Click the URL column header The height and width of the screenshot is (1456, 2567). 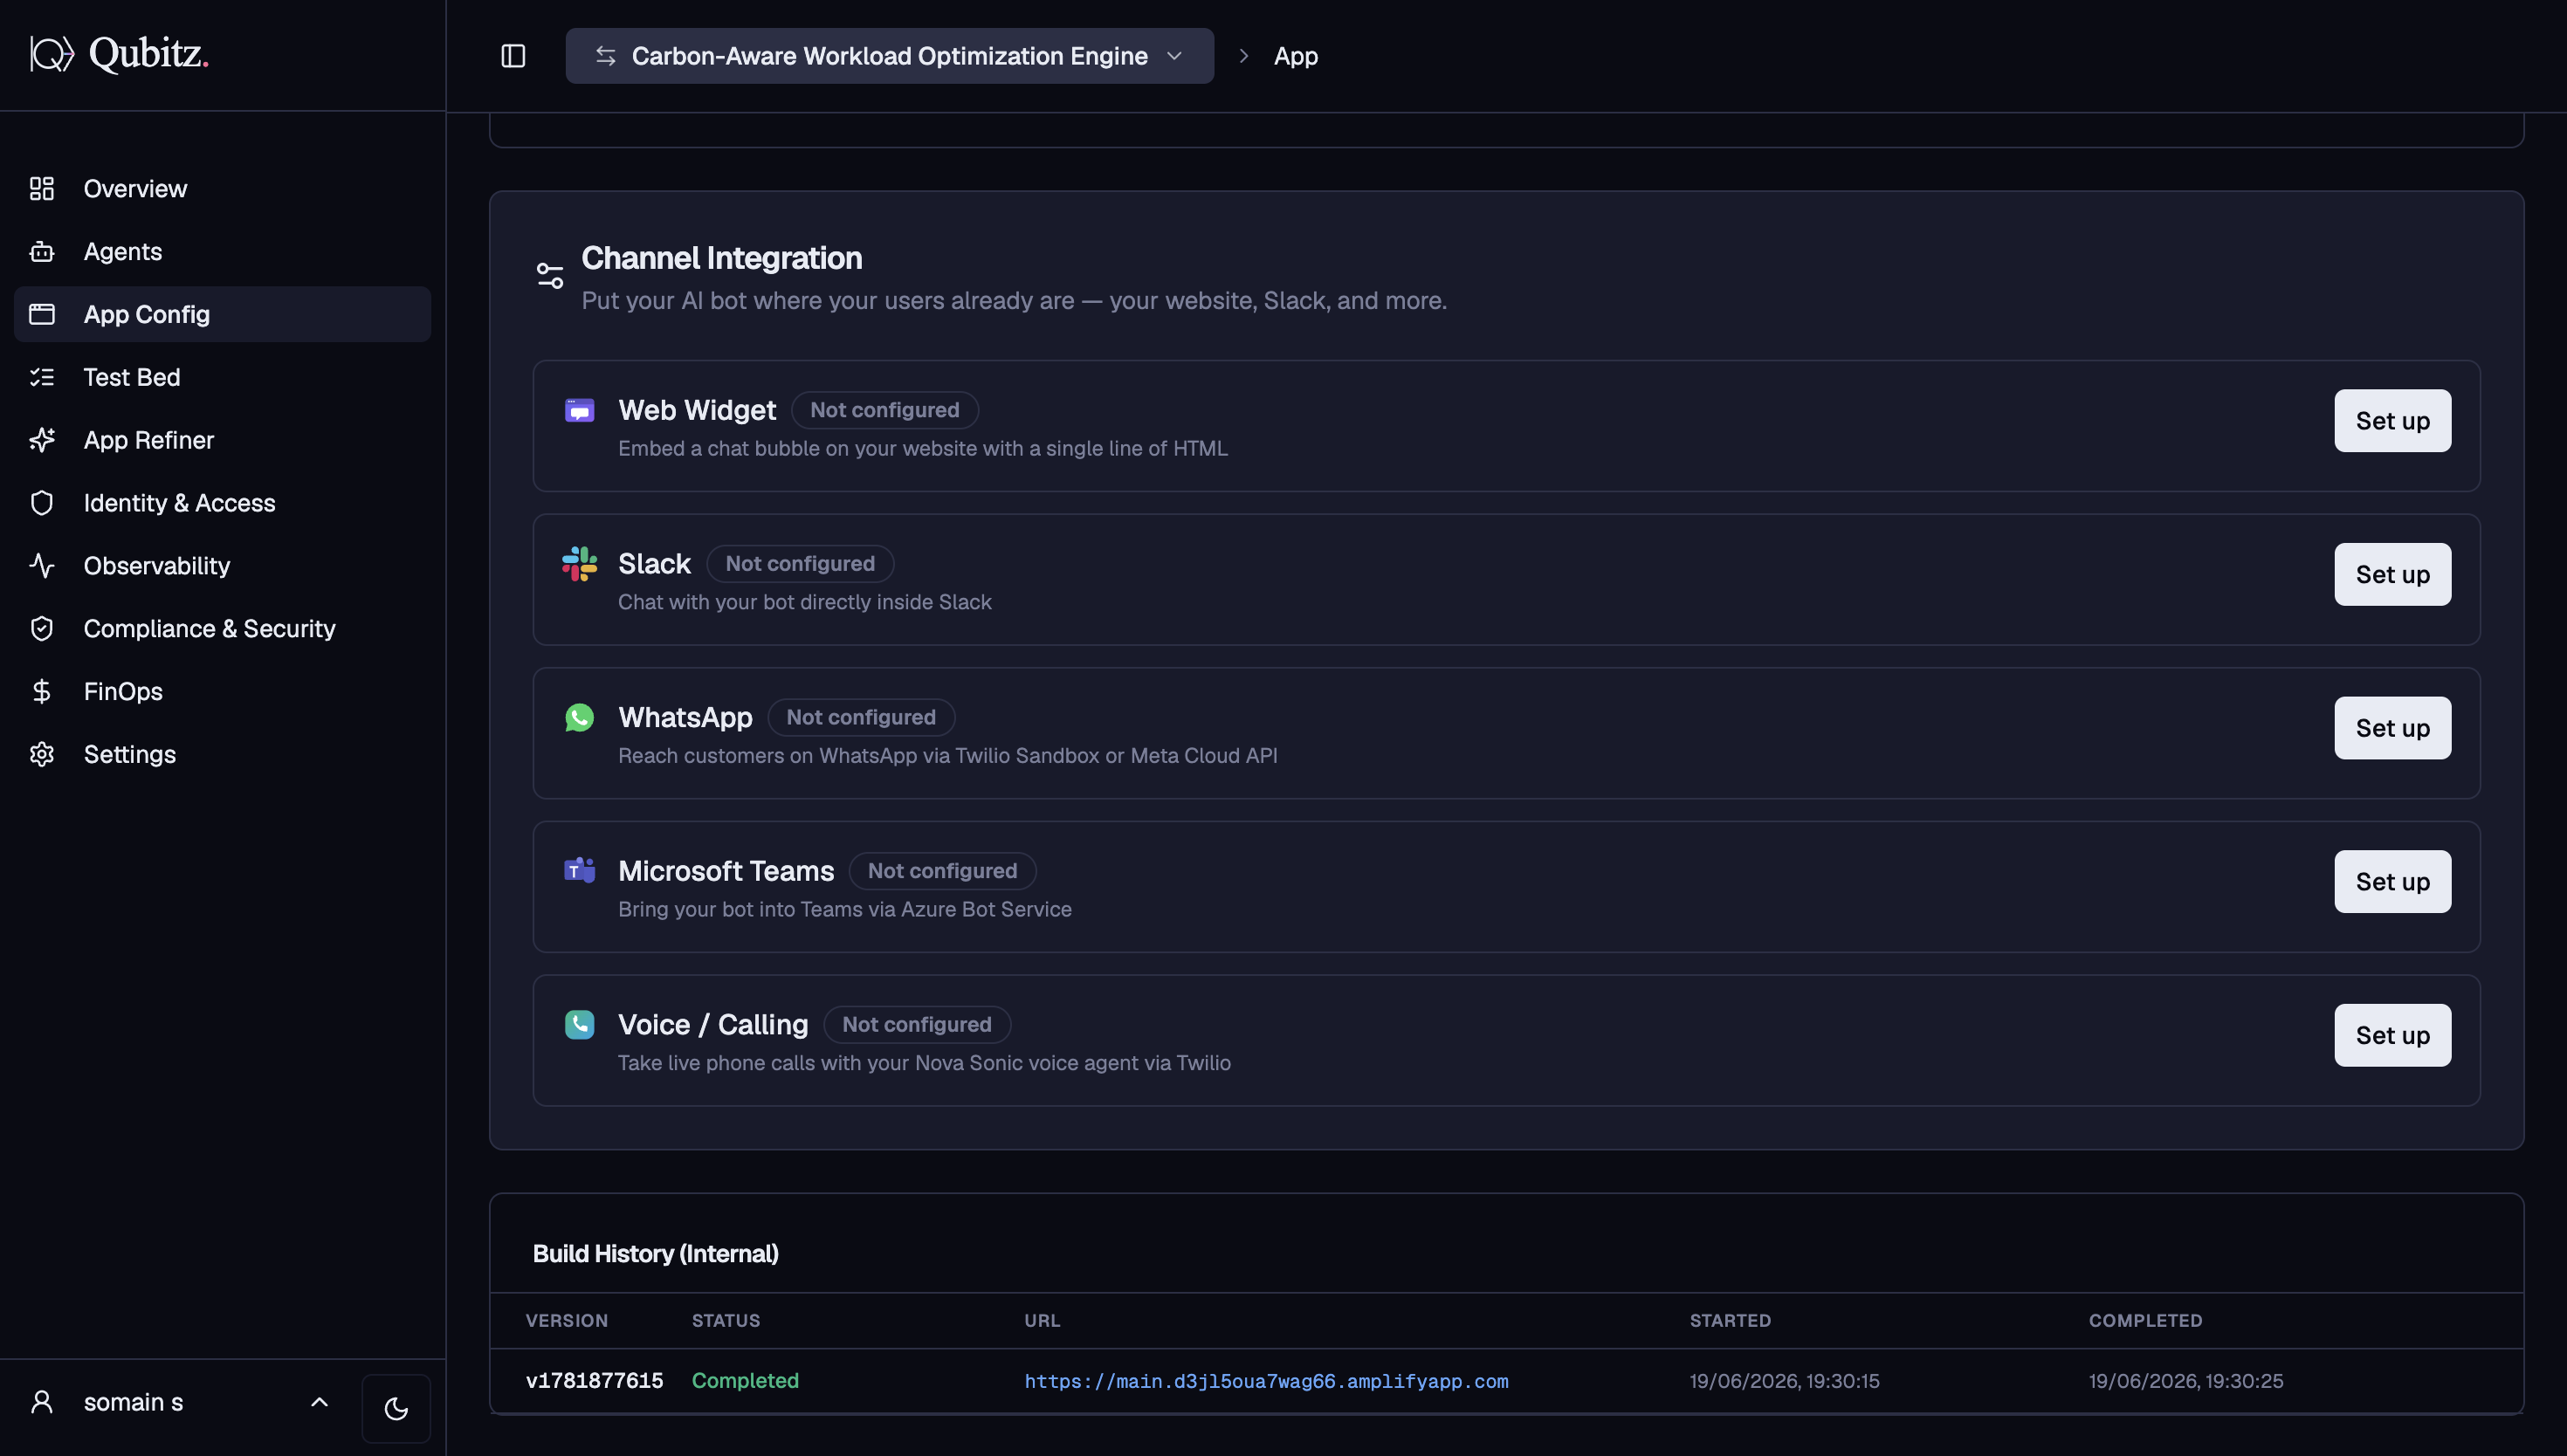[1042, 1321]
